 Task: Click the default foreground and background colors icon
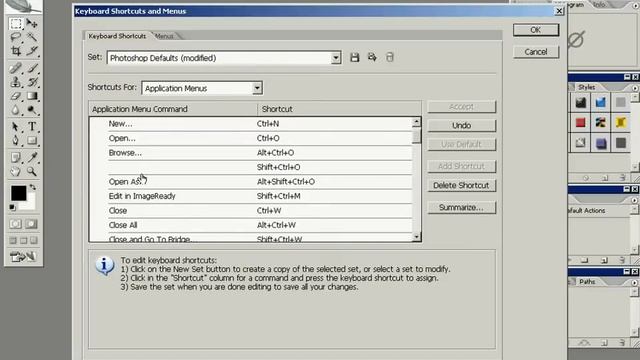tap(12, 207)
